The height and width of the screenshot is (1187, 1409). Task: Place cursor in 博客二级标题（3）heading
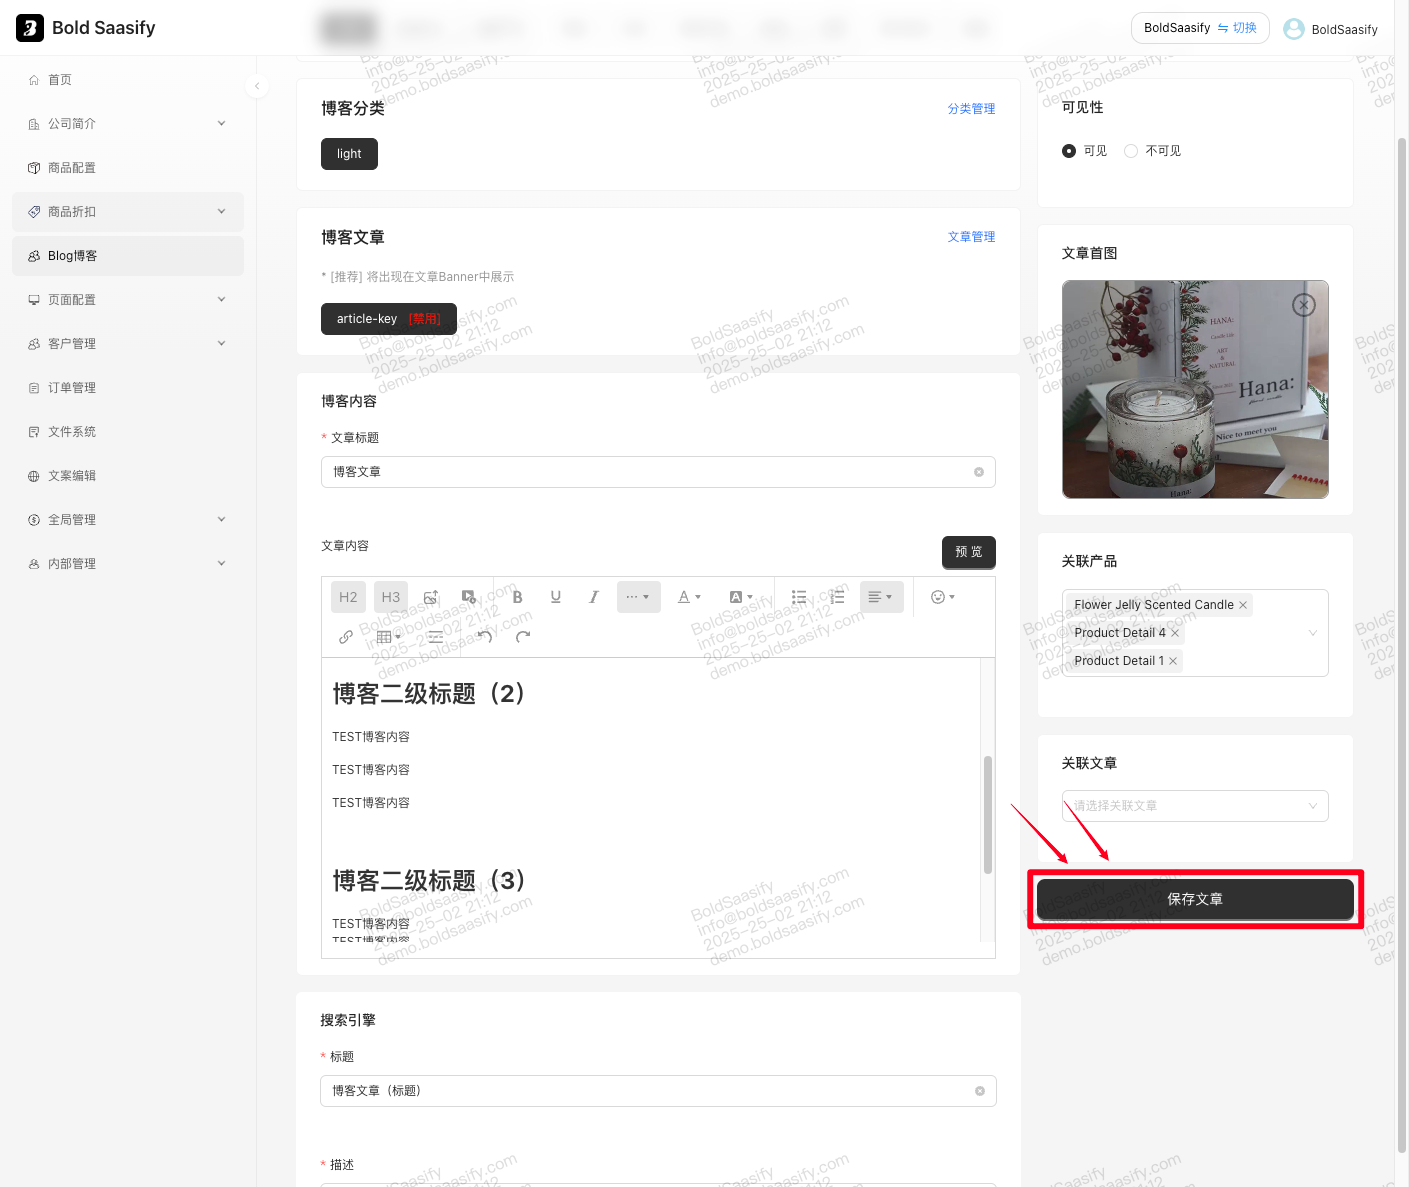pyautogui.click(x=430, y=880)
